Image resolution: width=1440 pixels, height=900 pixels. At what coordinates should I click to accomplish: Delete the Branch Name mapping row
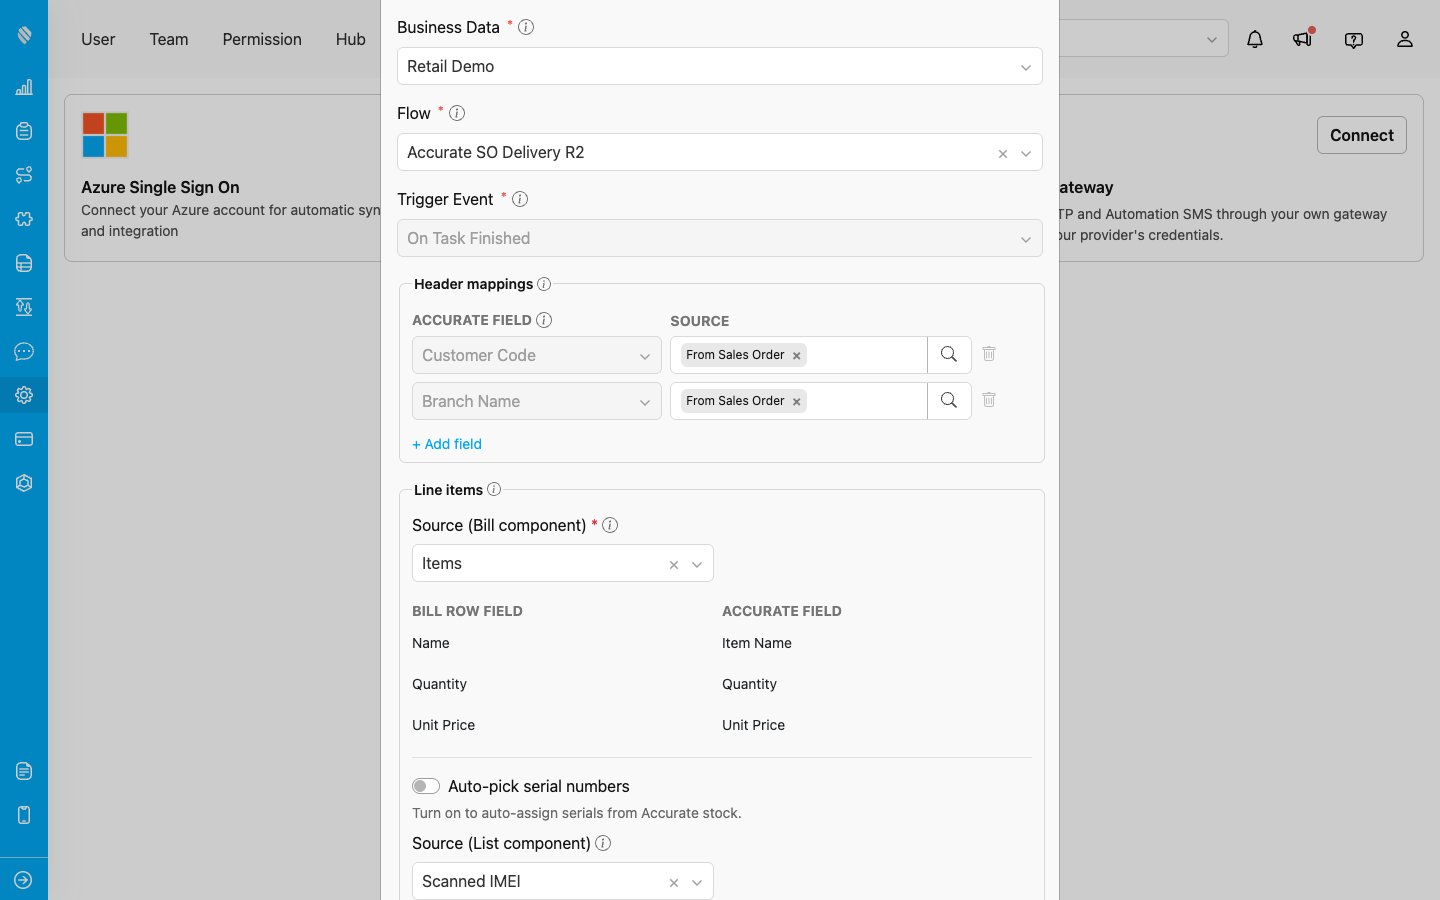989,400
